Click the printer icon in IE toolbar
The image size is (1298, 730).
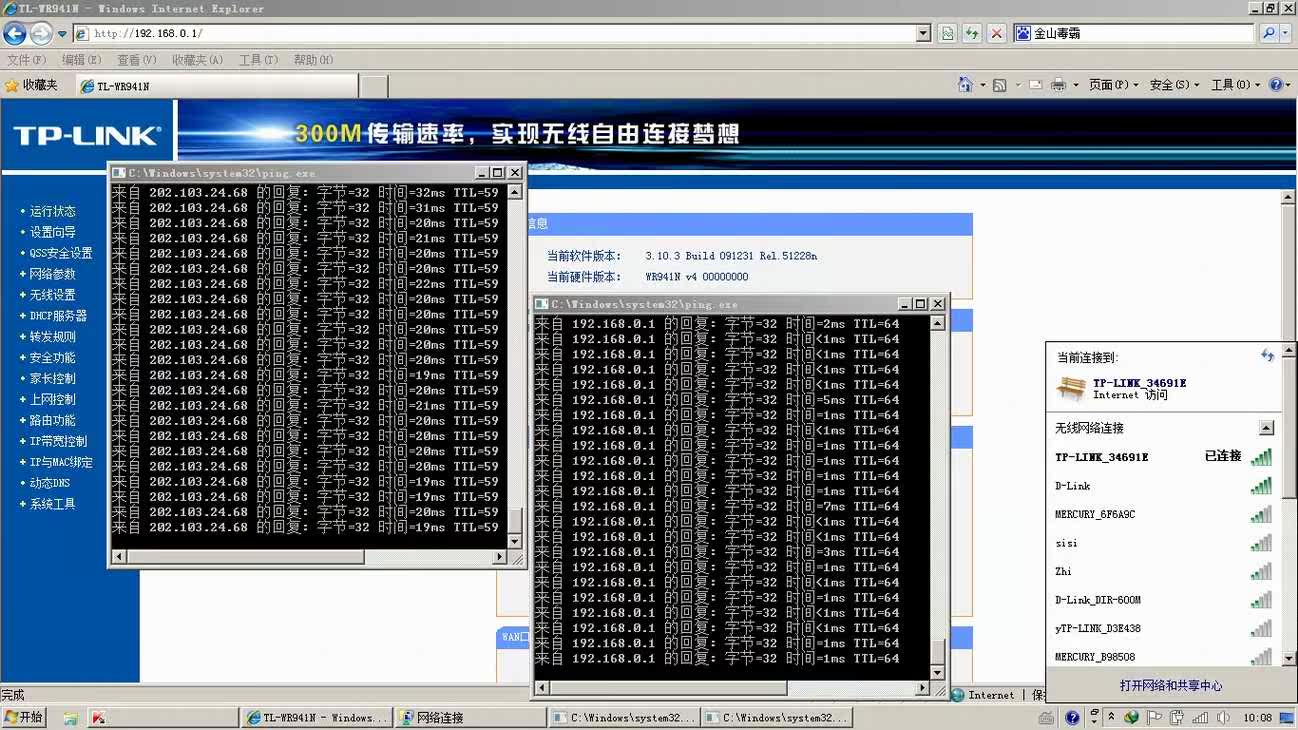point(1058,85)
